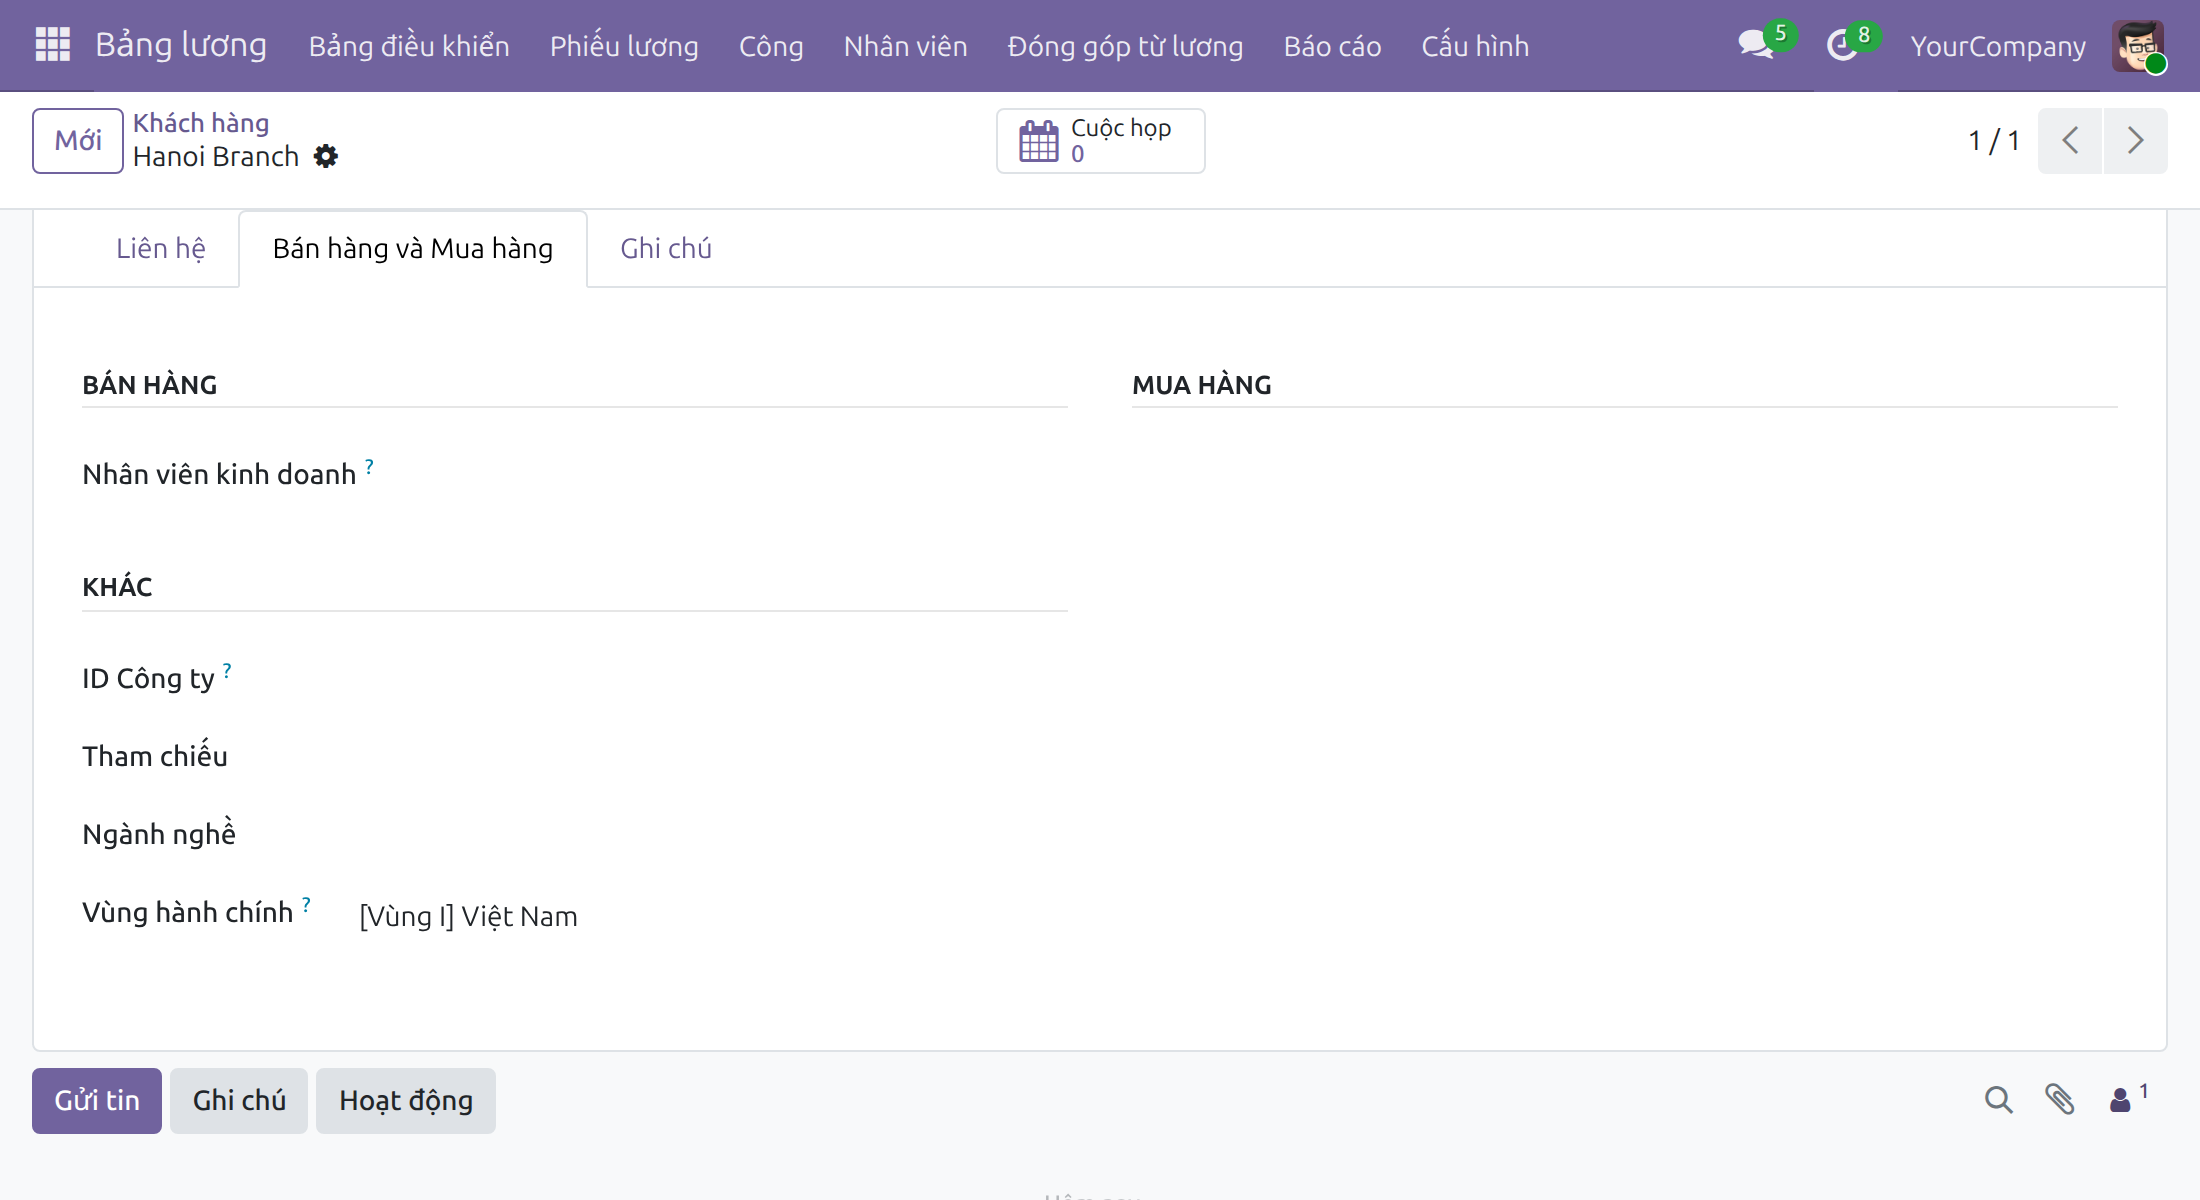Click the Gửi tin button
The image size is (2200, 1200).
(x=97, y=1101)
